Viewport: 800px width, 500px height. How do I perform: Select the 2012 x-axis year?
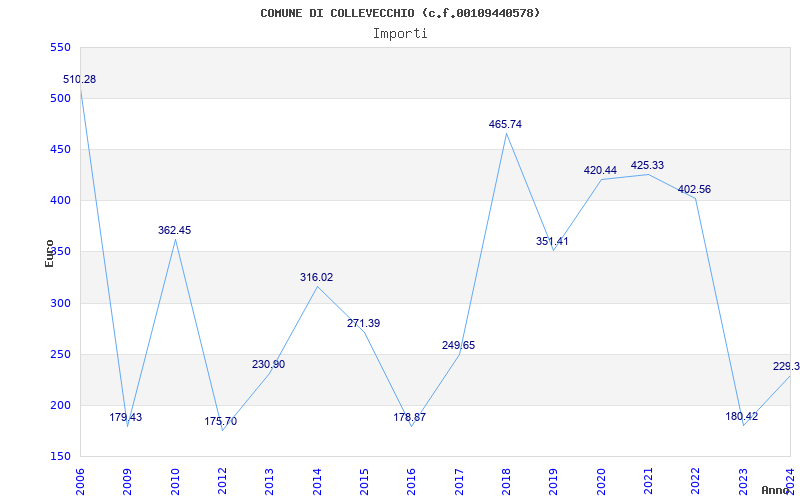coord(222,481)
